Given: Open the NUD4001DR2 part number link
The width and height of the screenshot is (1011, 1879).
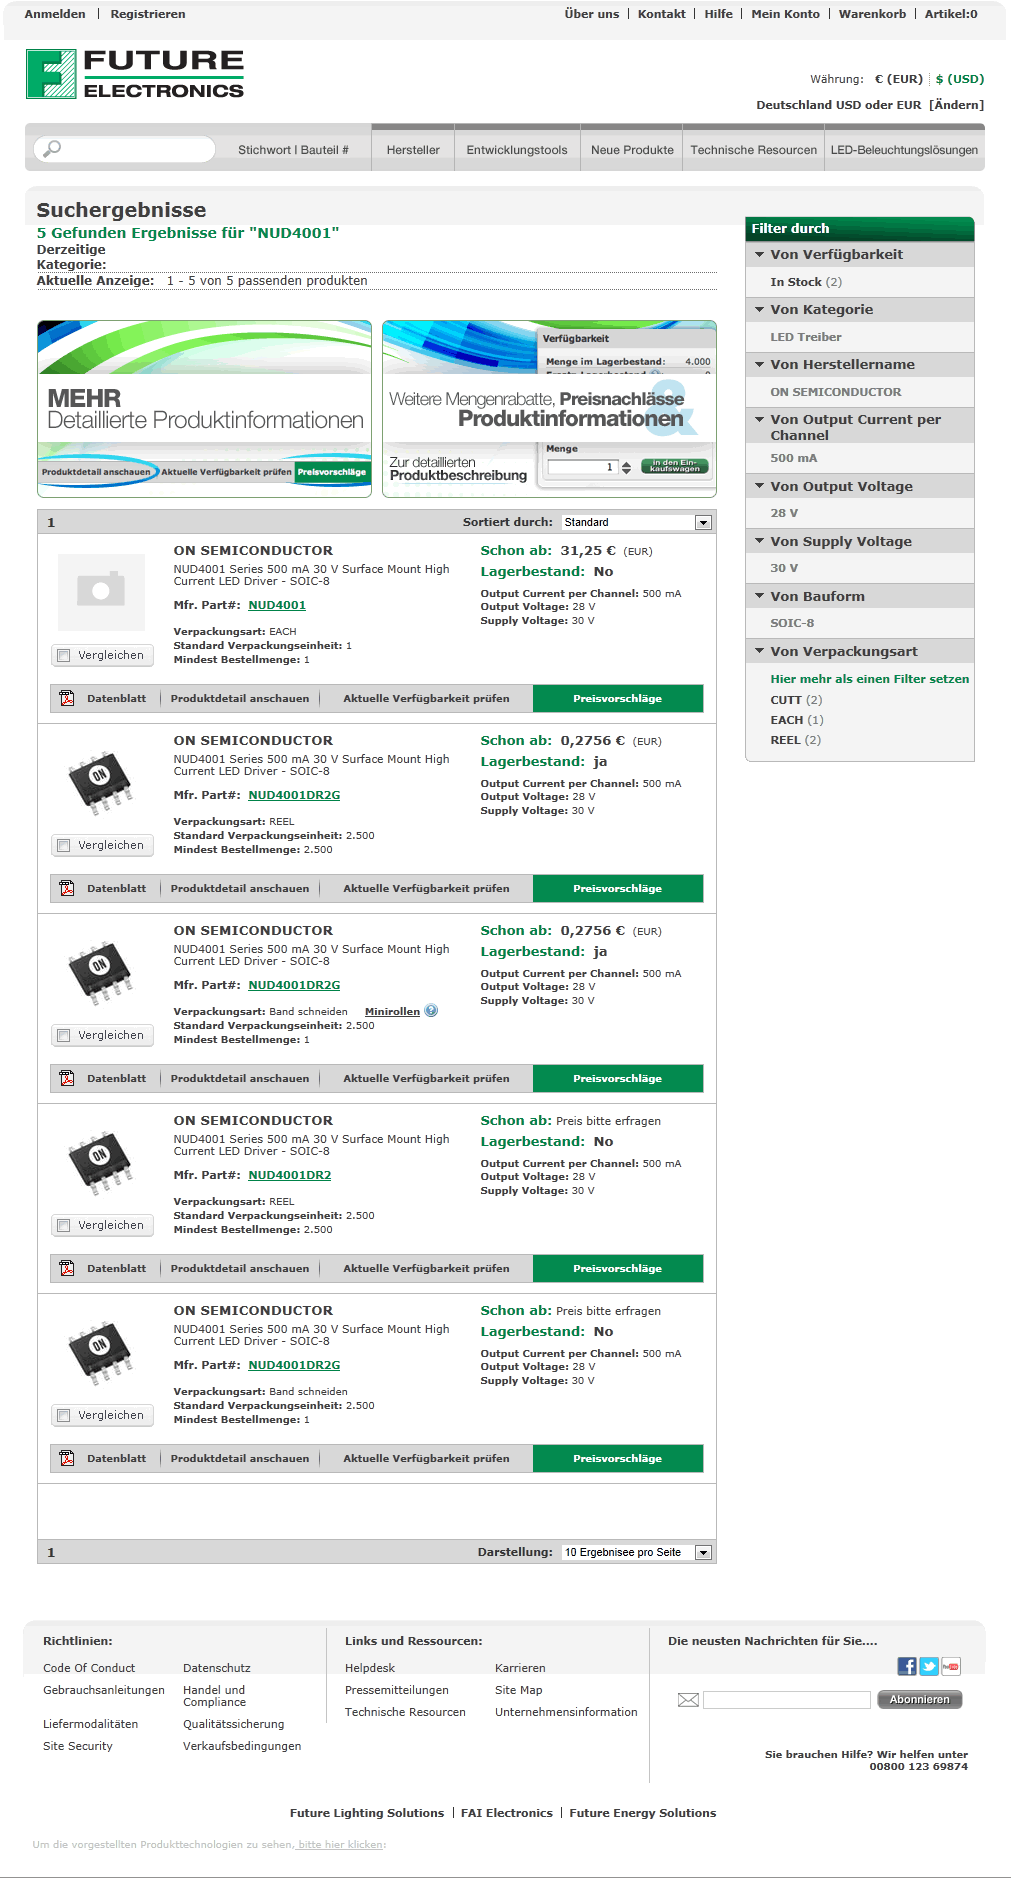Looking at the screenshot, I should click(290, 1175).
